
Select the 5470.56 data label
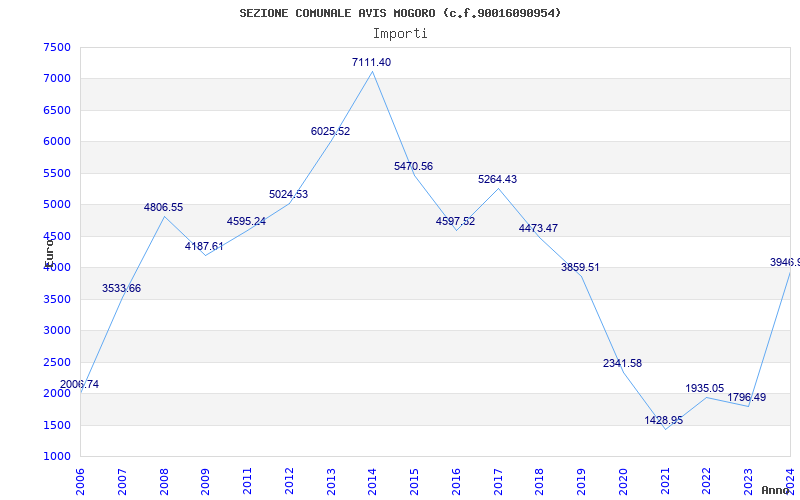(x=413, y=166)
